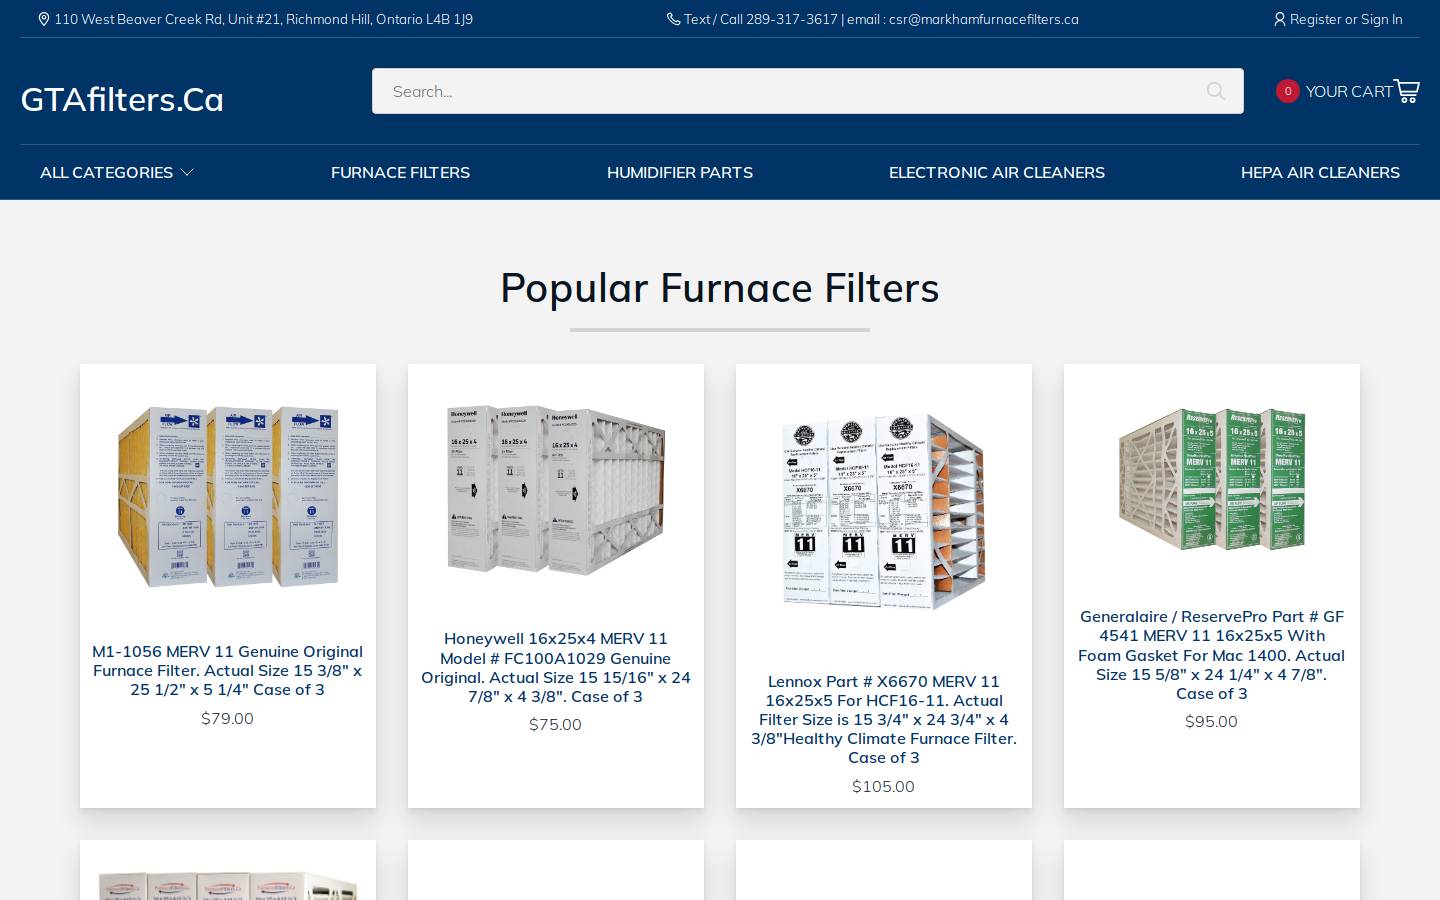Open the shopping cart icon
The height and width of the screenshot is (900, 1440).
[1407, 91]
